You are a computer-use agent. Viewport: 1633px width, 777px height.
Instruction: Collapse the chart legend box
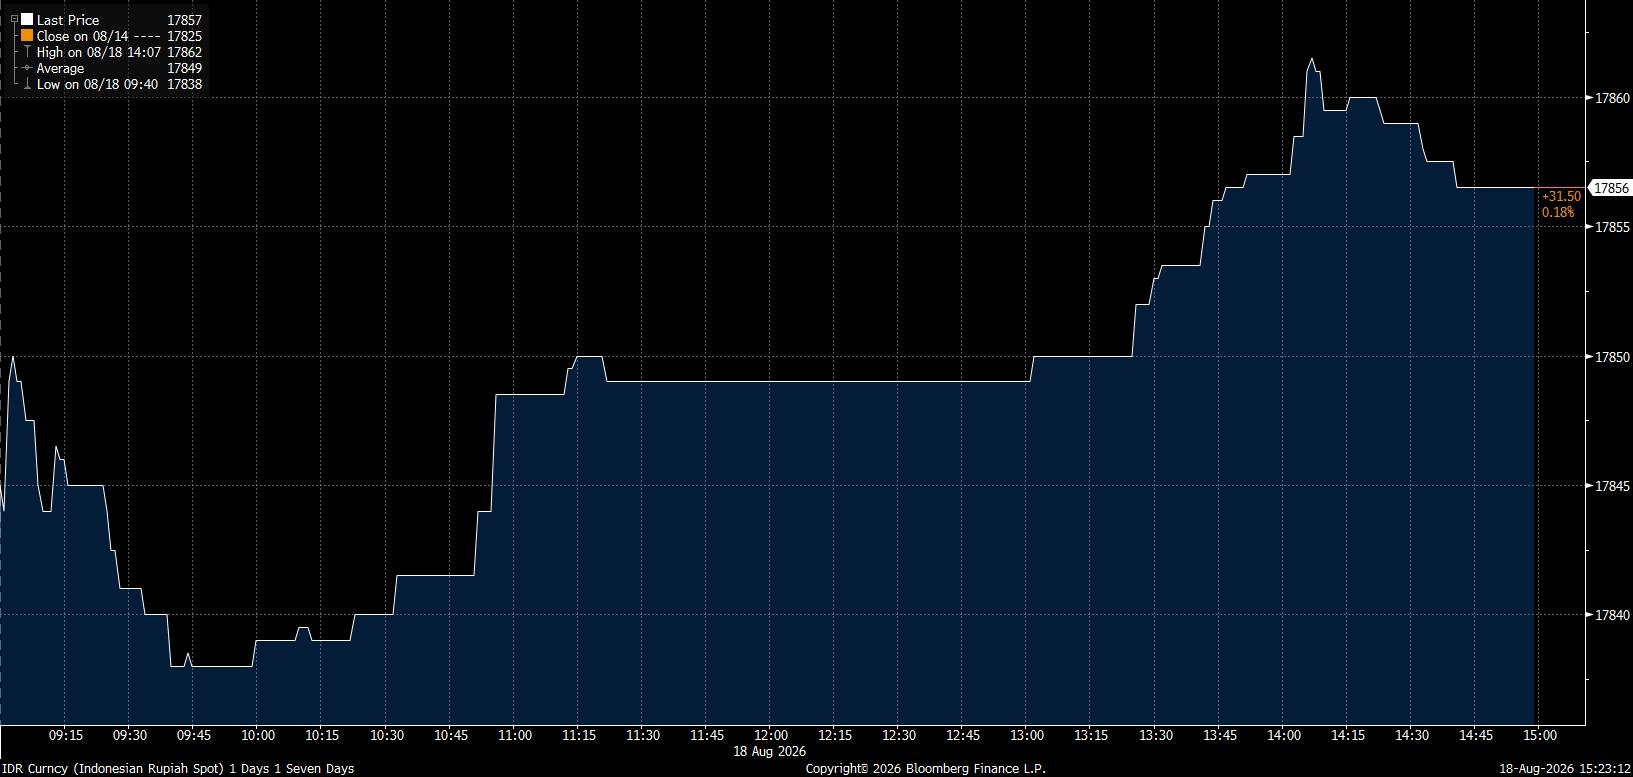click(x=14, y=19)
